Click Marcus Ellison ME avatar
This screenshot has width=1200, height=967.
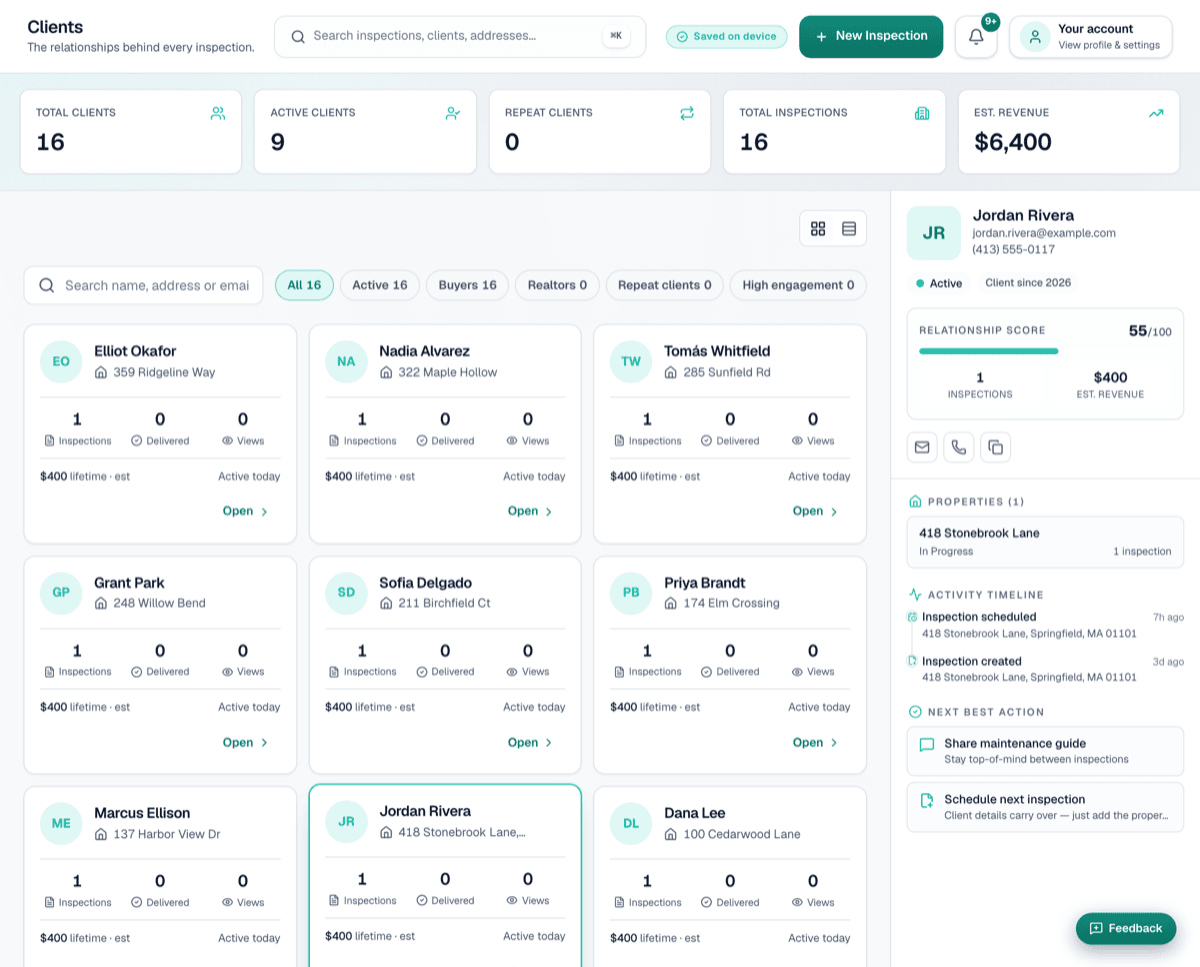click(x=61, y=823)
